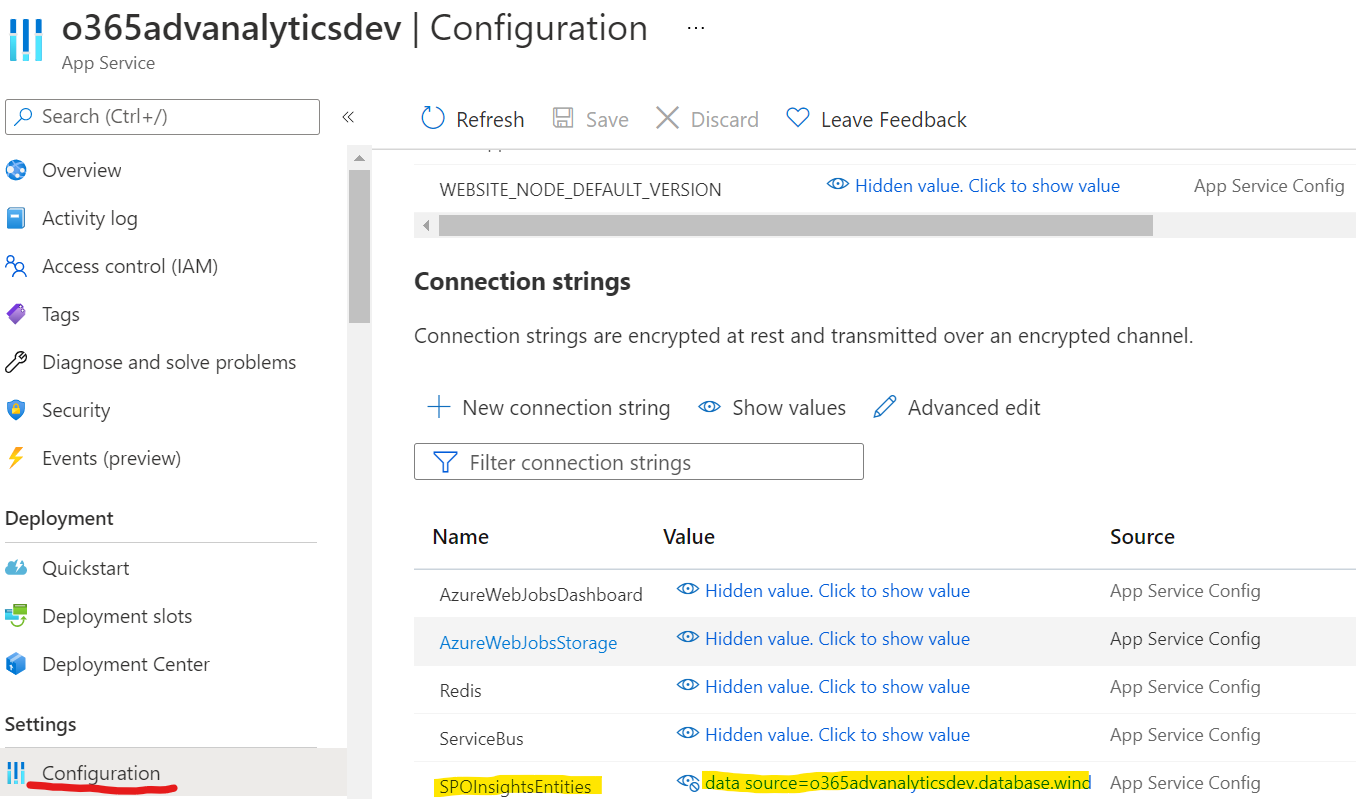Click the Refresh button label
Image resolution: width=1356 pixels, height=799 pixels.
tap(490, 120)
